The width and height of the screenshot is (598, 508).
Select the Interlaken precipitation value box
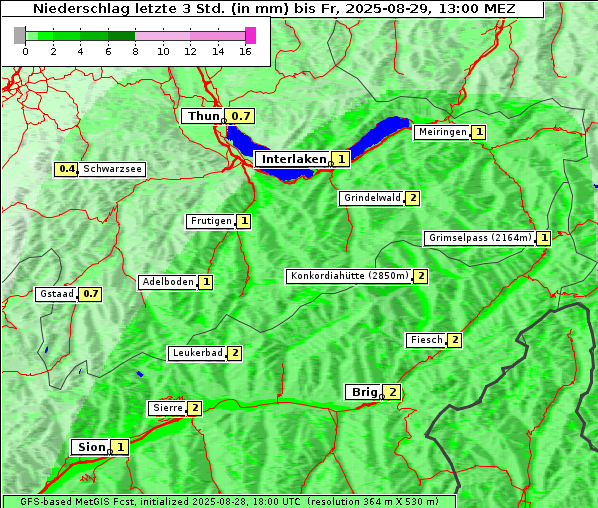[x=341, y=159]
